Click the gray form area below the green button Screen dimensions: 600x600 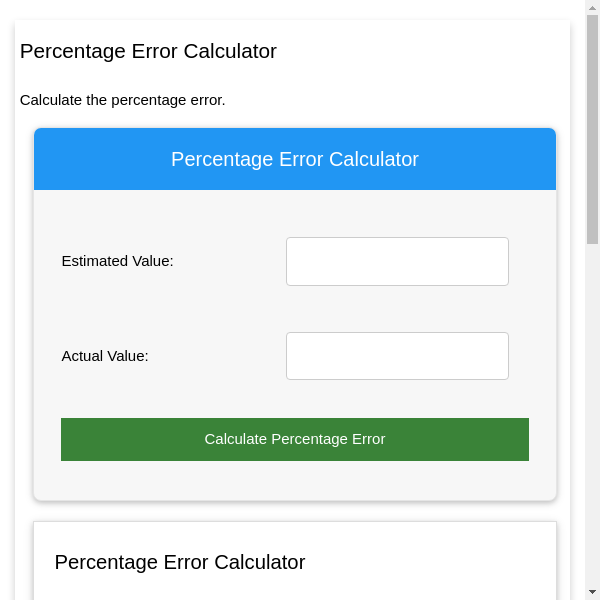(x=295, y=481)
